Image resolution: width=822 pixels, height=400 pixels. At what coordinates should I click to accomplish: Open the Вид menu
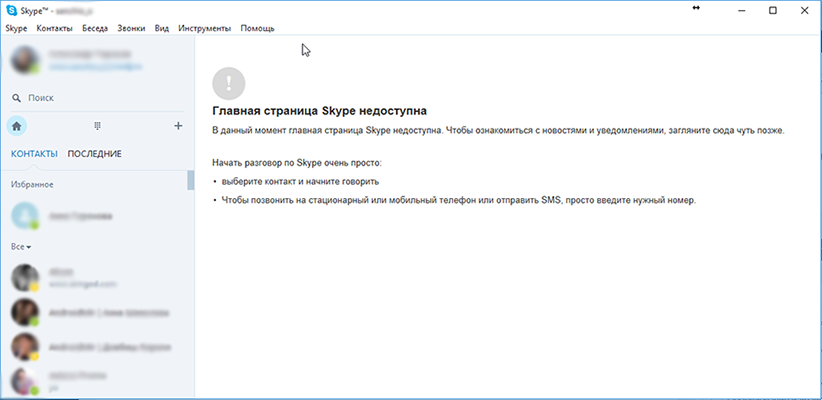click(162, 28)
